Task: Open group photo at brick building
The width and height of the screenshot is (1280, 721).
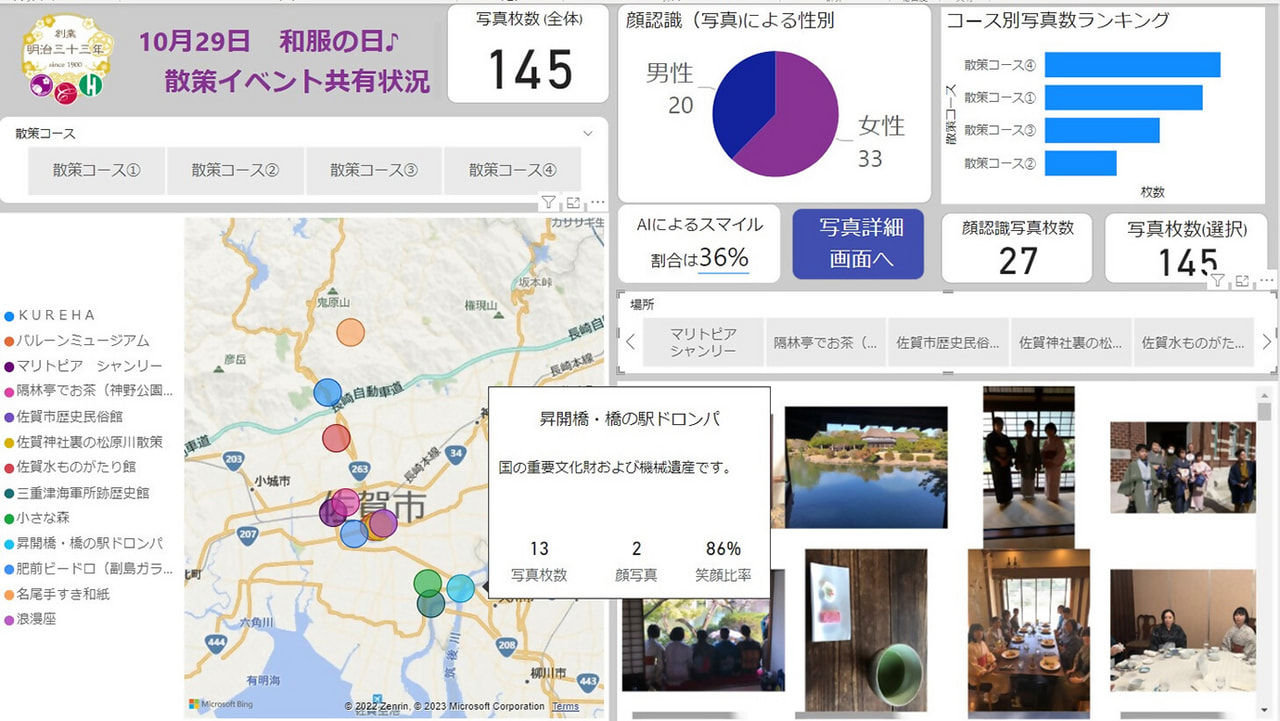Action: [1183, 467]
